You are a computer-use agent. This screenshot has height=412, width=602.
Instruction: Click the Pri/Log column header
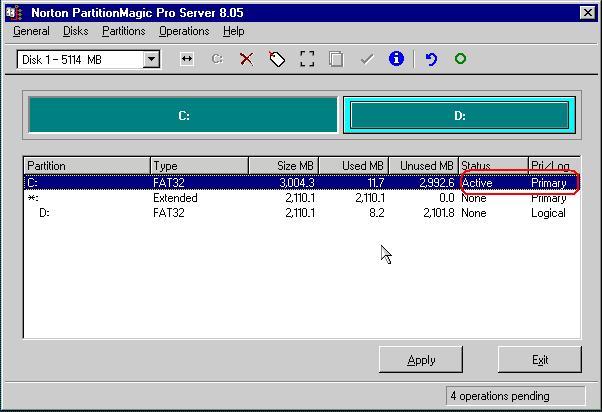click(x=554, y=166)
